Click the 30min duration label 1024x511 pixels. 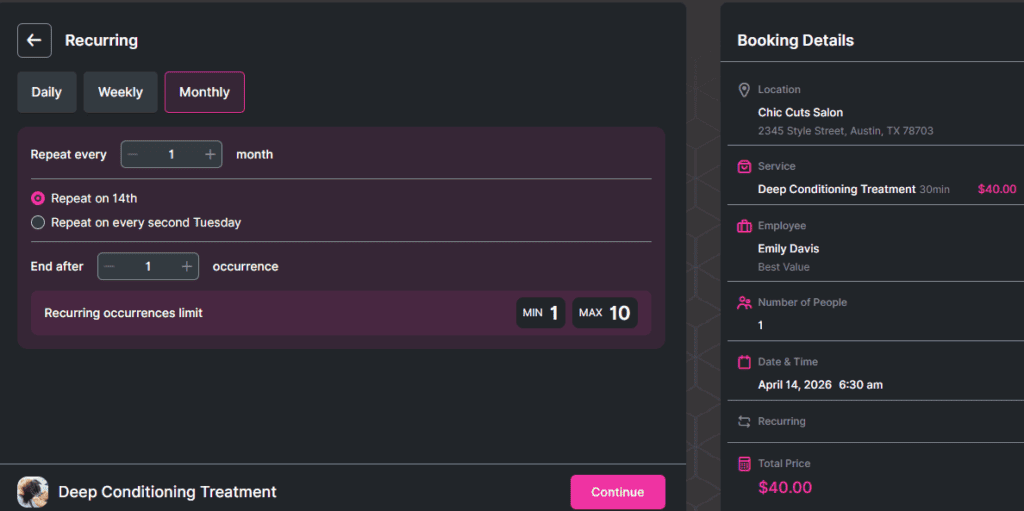coord(934,190)
